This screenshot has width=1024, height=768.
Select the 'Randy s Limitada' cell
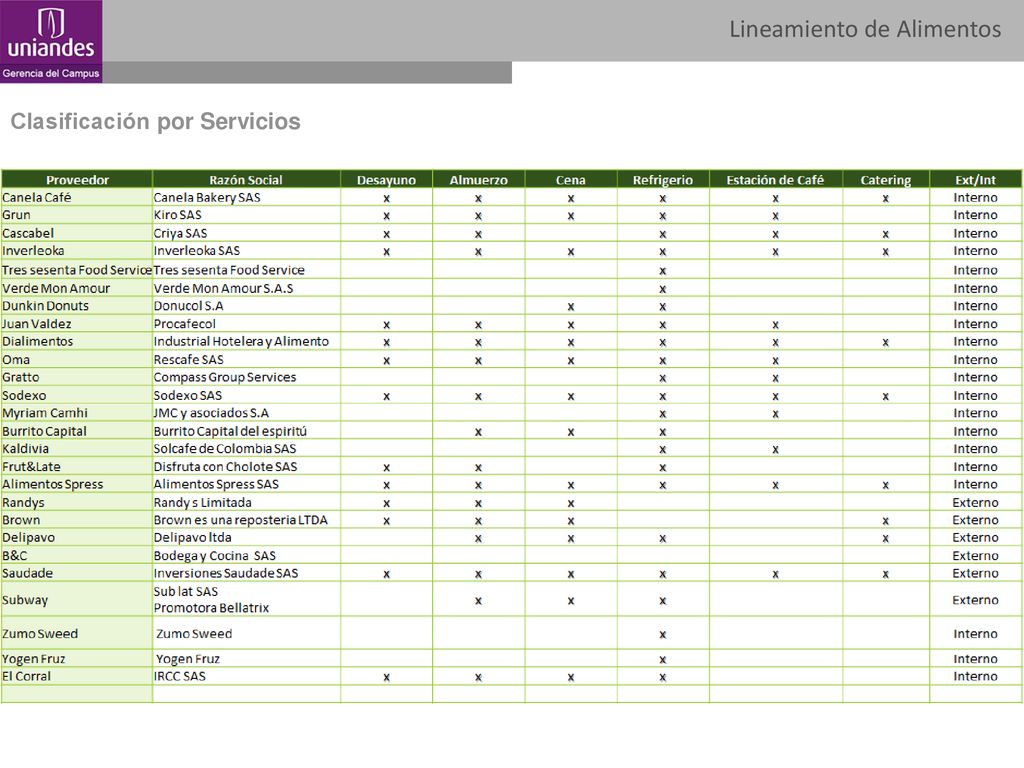(x=246, y=502)
